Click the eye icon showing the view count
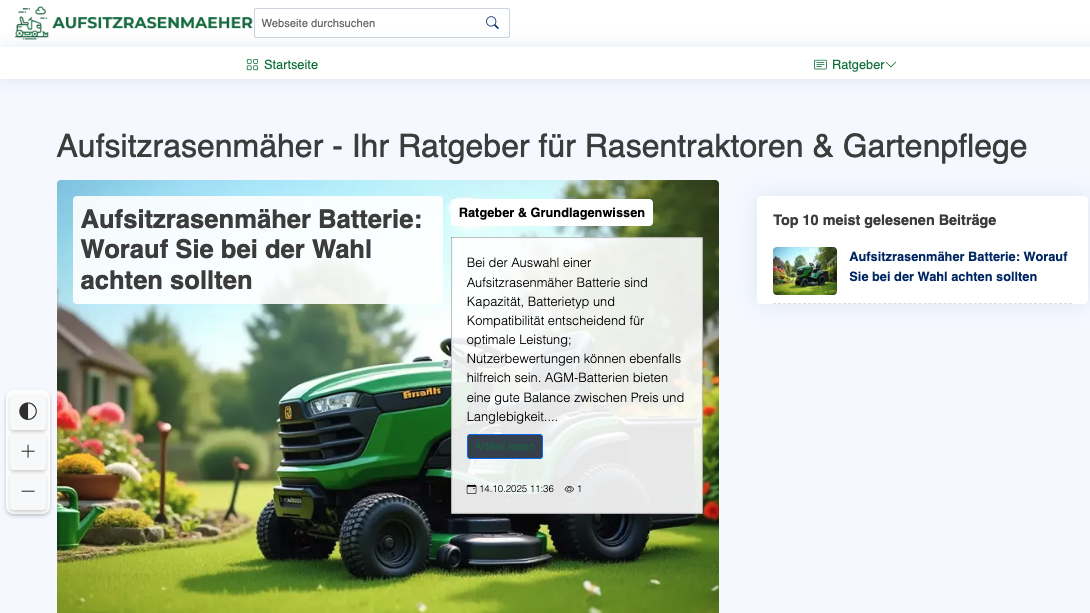Viewport: 1090px width, 613px height. [569, 488]
